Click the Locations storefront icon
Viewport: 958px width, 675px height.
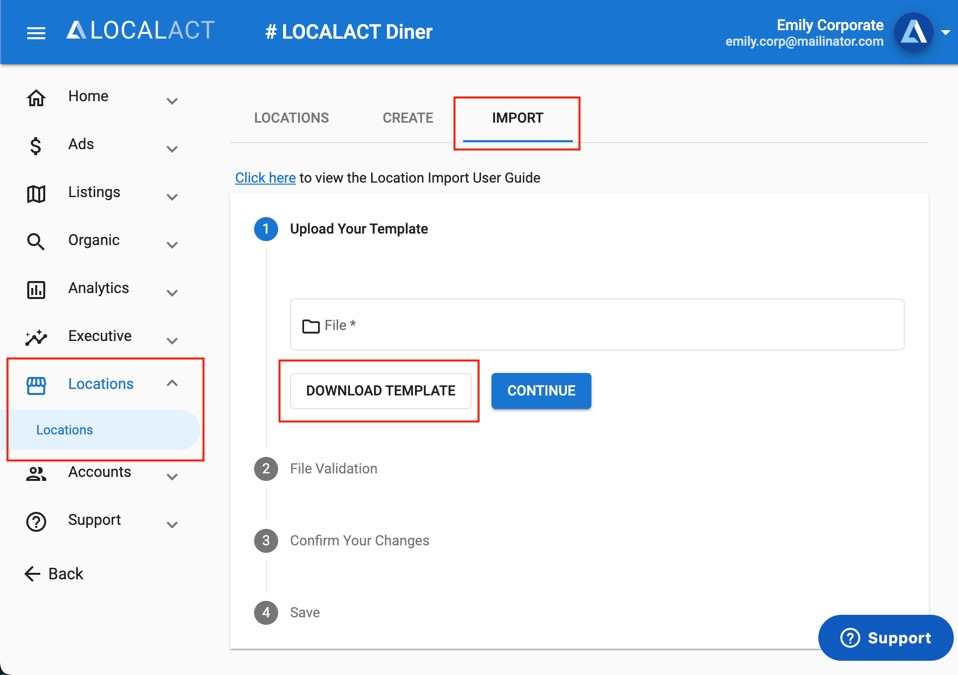click(36, 385)
